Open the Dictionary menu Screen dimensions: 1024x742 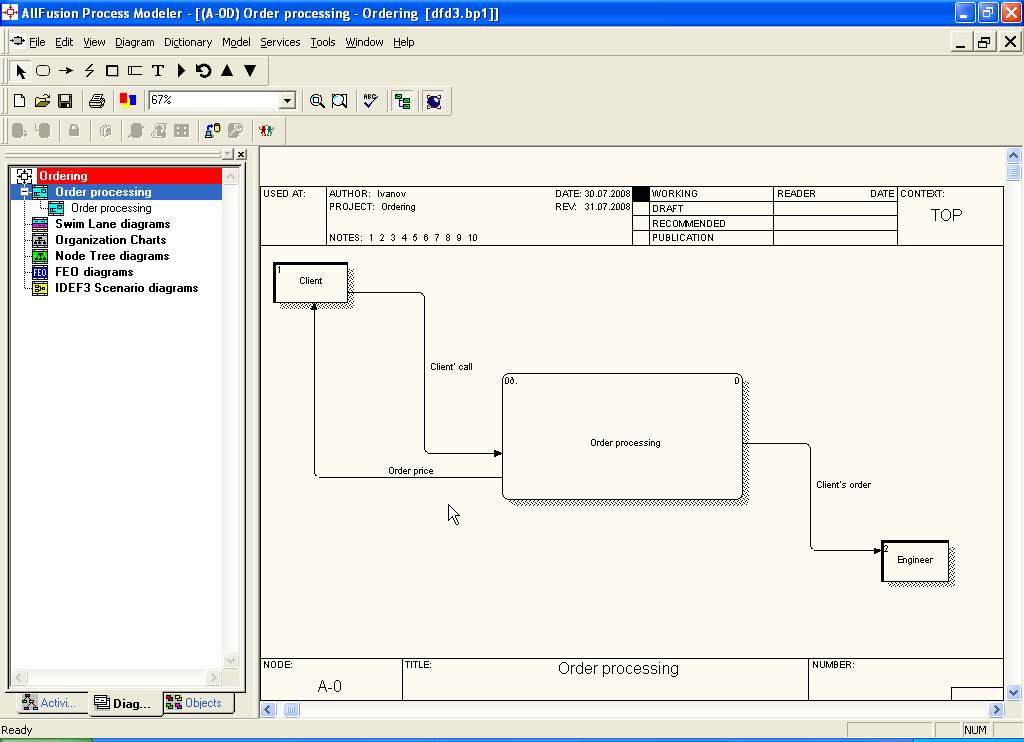click(x=188, y=42)
